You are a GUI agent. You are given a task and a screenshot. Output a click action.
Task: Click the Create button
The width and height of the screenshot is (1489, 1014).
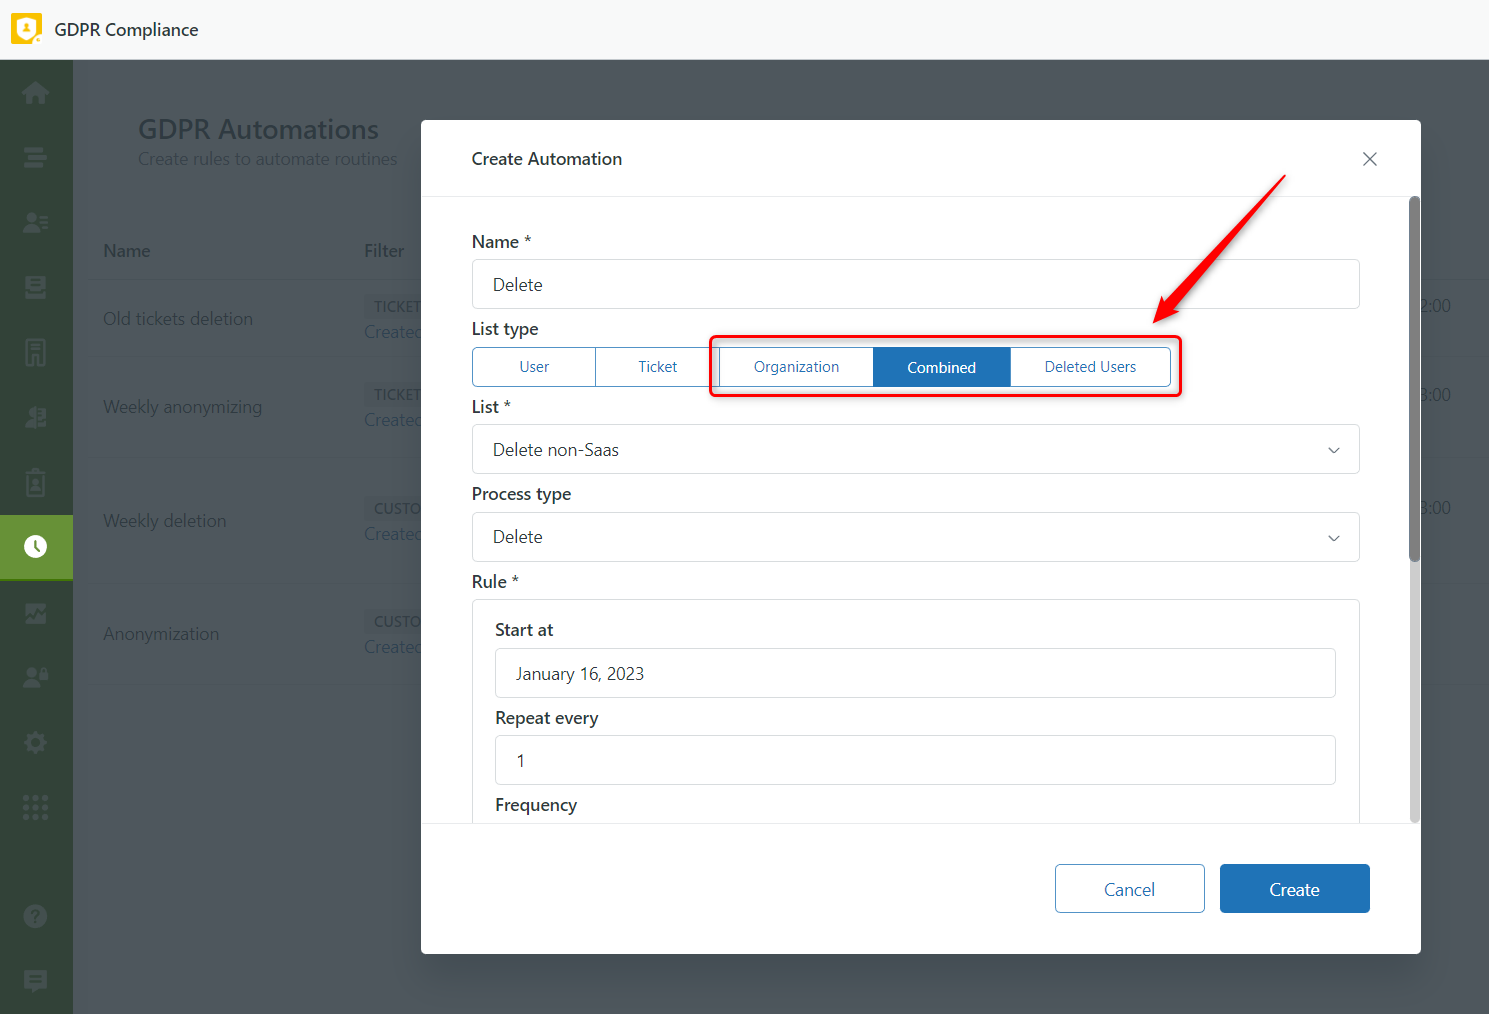tap(1294, 889)
